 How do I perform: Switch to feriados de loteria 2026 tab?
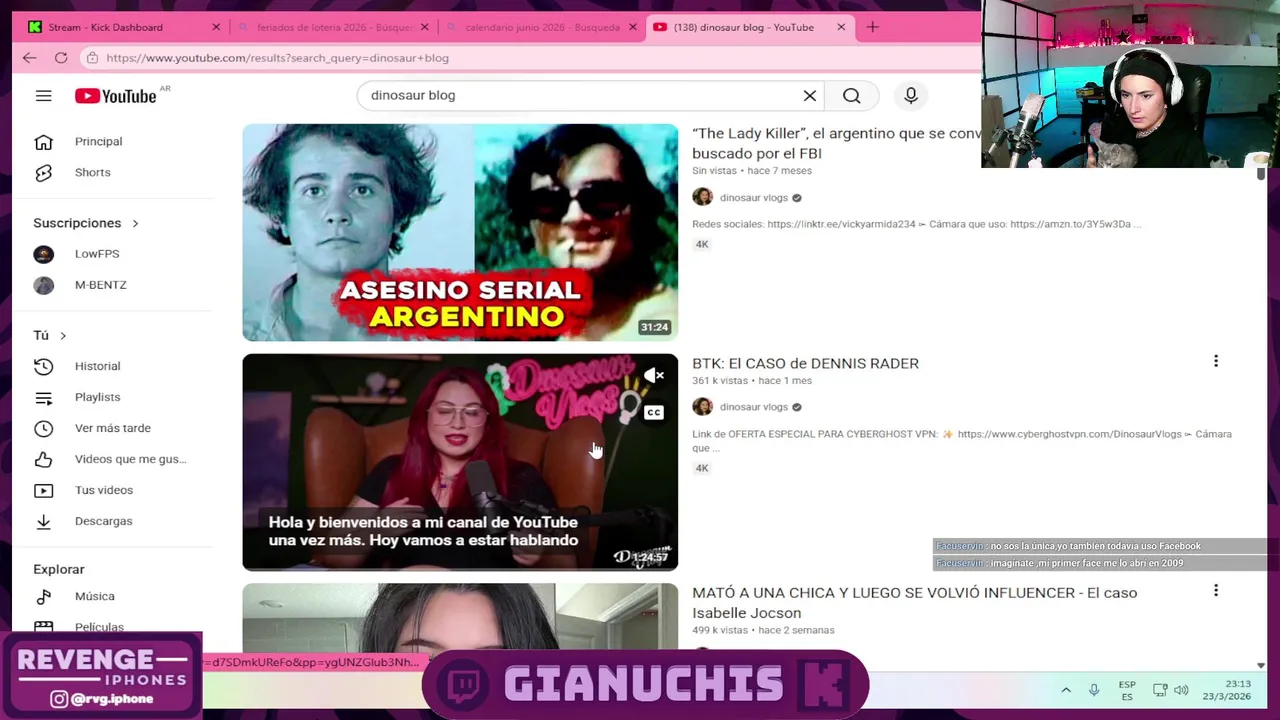(334, 27)
